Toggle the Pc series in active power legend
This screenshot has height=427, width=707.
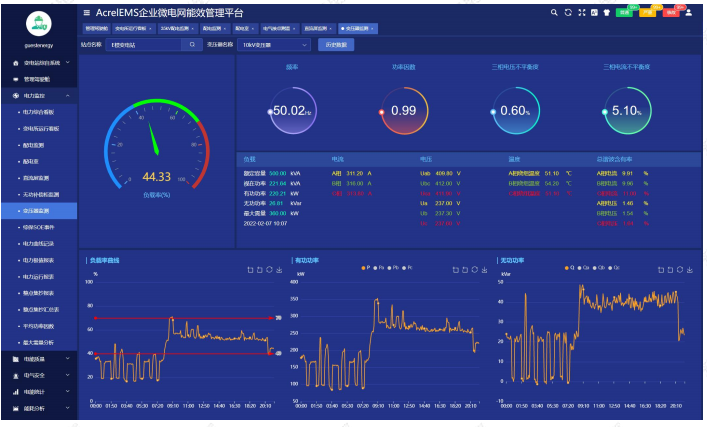407,268
